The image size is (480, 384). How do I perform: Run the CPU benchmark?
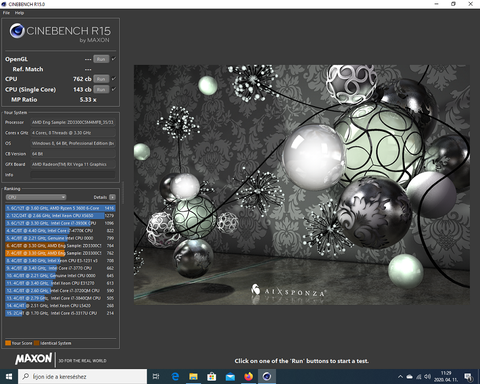point(101,79)
